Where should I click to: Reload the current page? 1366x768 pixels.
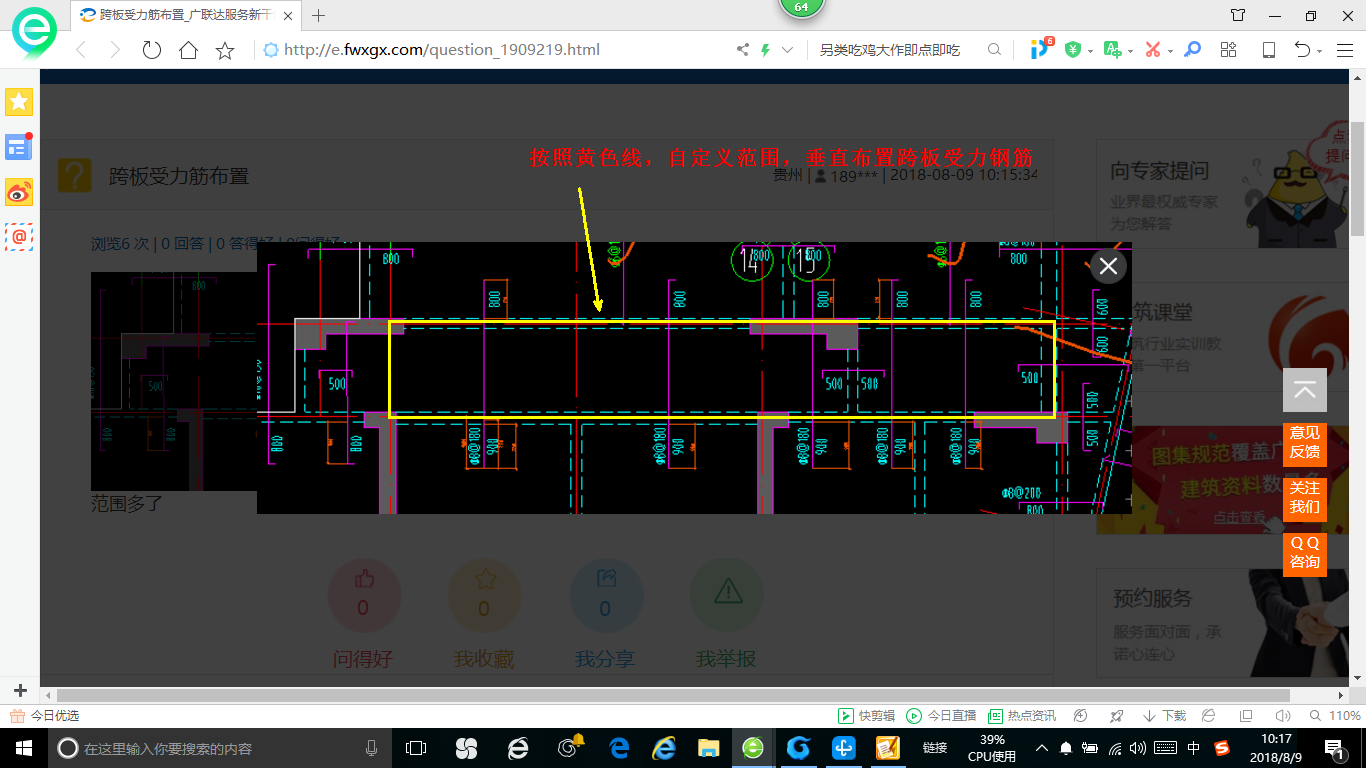point(151,50)
